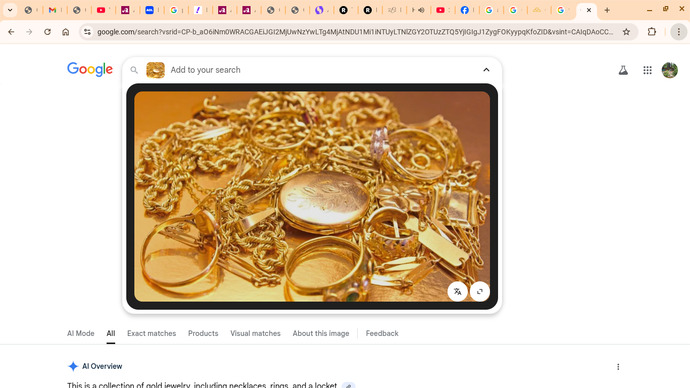The width and height of the screenshot is (690, 388).
Task: Reload the current page
Action: point(47,32)
